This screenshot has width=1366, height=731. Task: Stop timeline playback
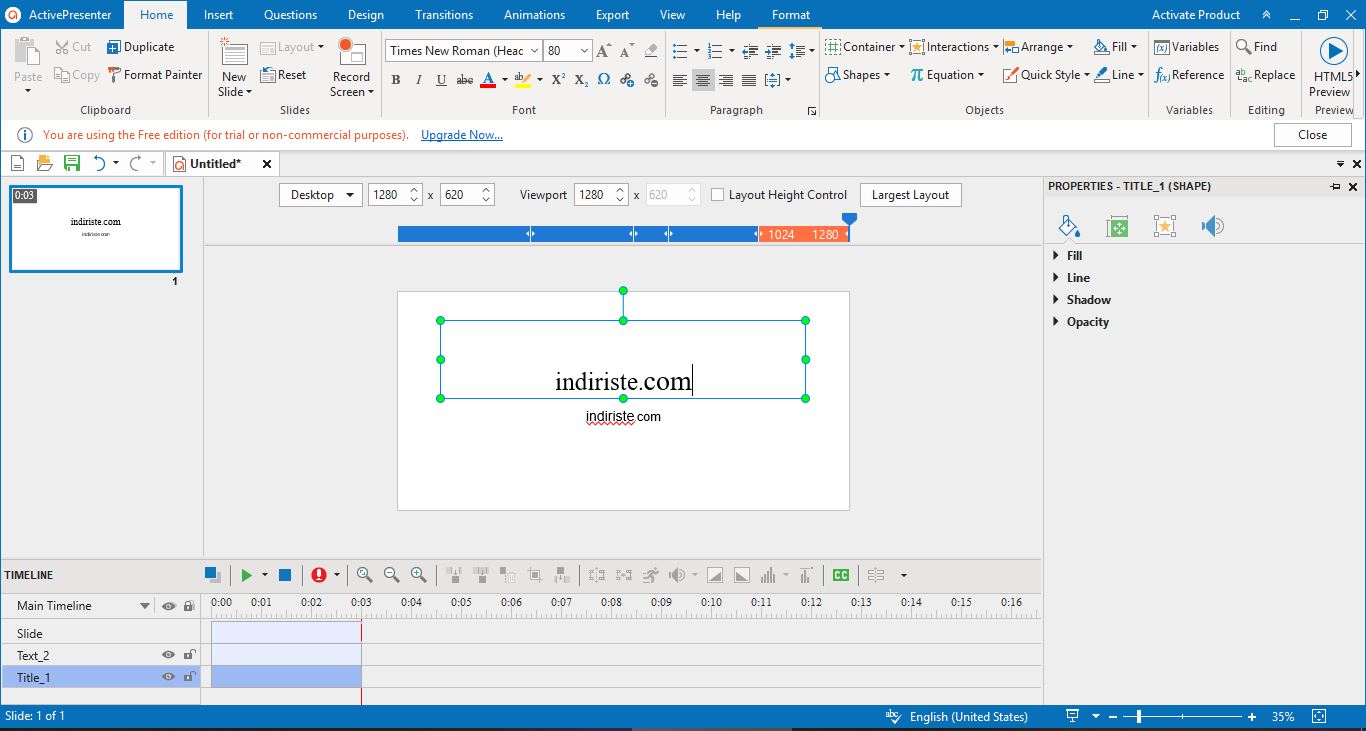[x=285, y=575]
